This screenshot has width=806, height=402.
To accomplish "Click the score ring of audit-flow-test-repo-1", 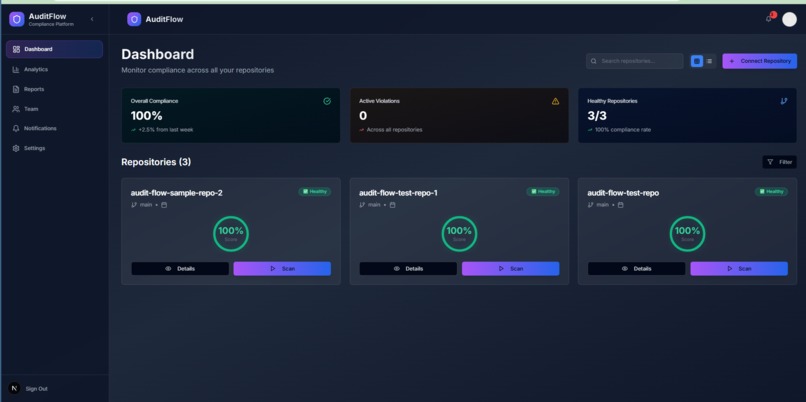I will click(x=459, y=234).
